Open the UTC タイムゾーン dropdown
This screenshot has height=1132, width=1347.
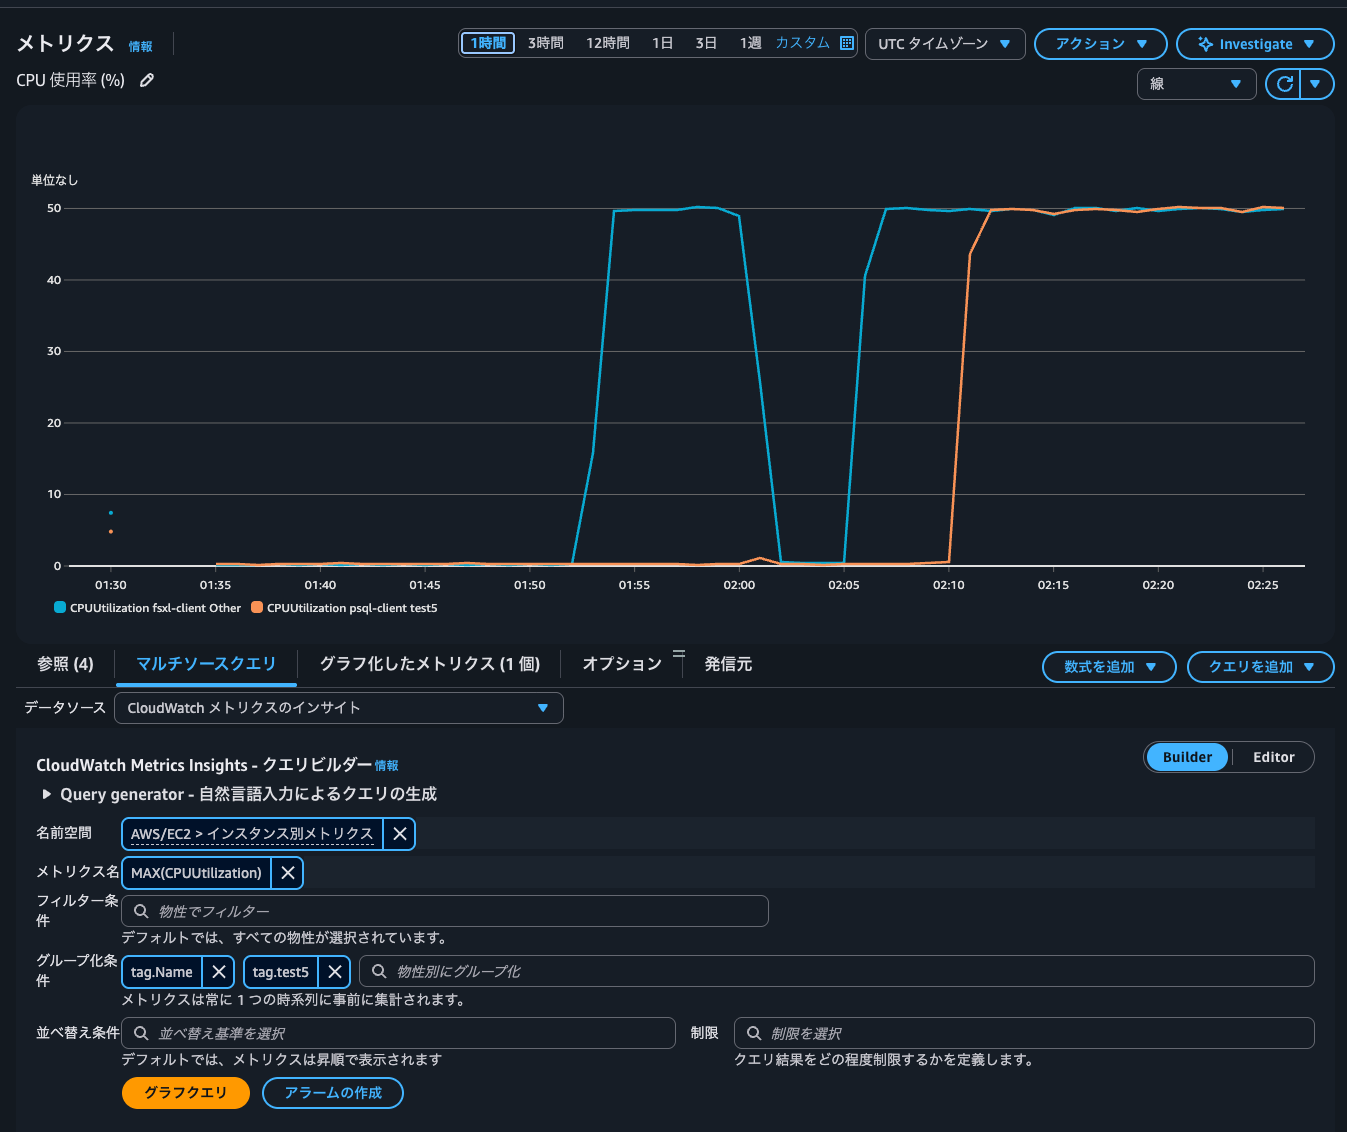point(944,44)
